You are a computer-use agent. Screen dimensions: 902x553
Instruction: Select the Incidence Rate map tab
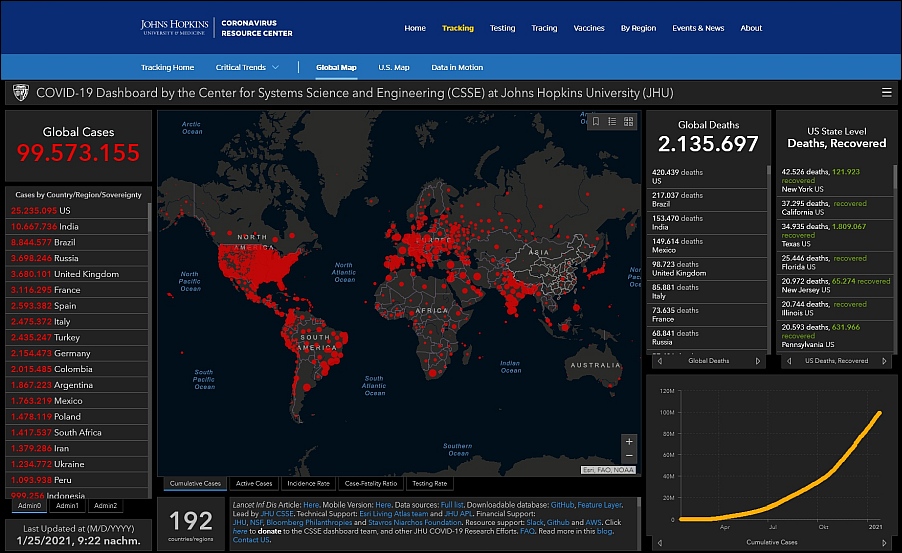click(x=308, y=483)
